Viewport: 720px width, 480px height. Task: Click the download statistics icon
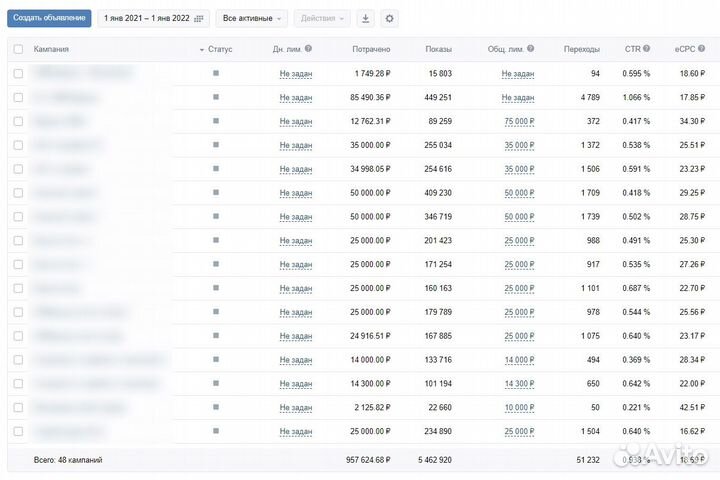365,19
